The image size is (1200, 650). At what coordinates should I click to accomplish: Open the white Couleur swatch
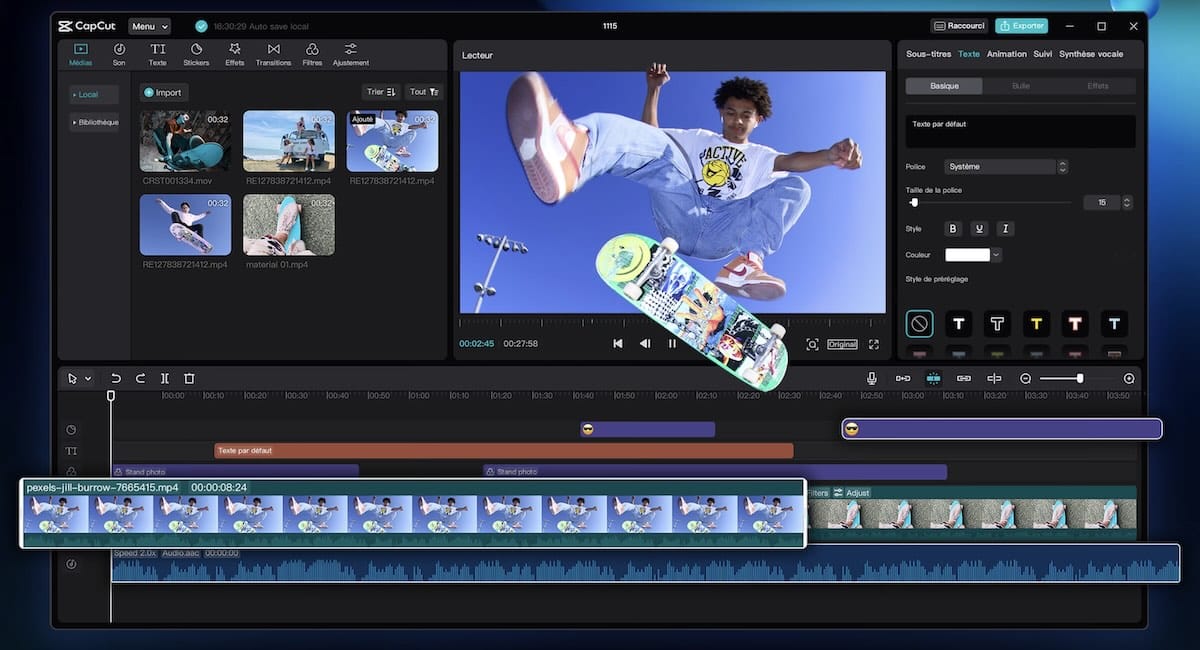pyautogui.click(x=968, y=255)
